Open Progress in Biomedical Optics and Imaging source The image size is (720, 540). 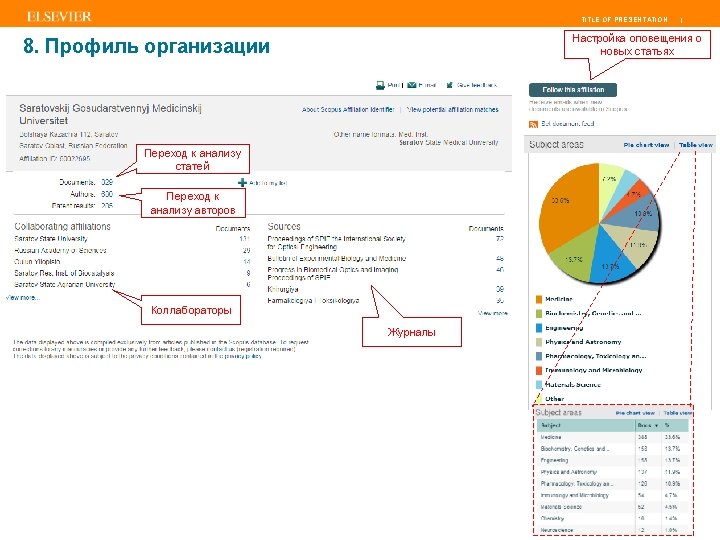click(x=333, y=274)
